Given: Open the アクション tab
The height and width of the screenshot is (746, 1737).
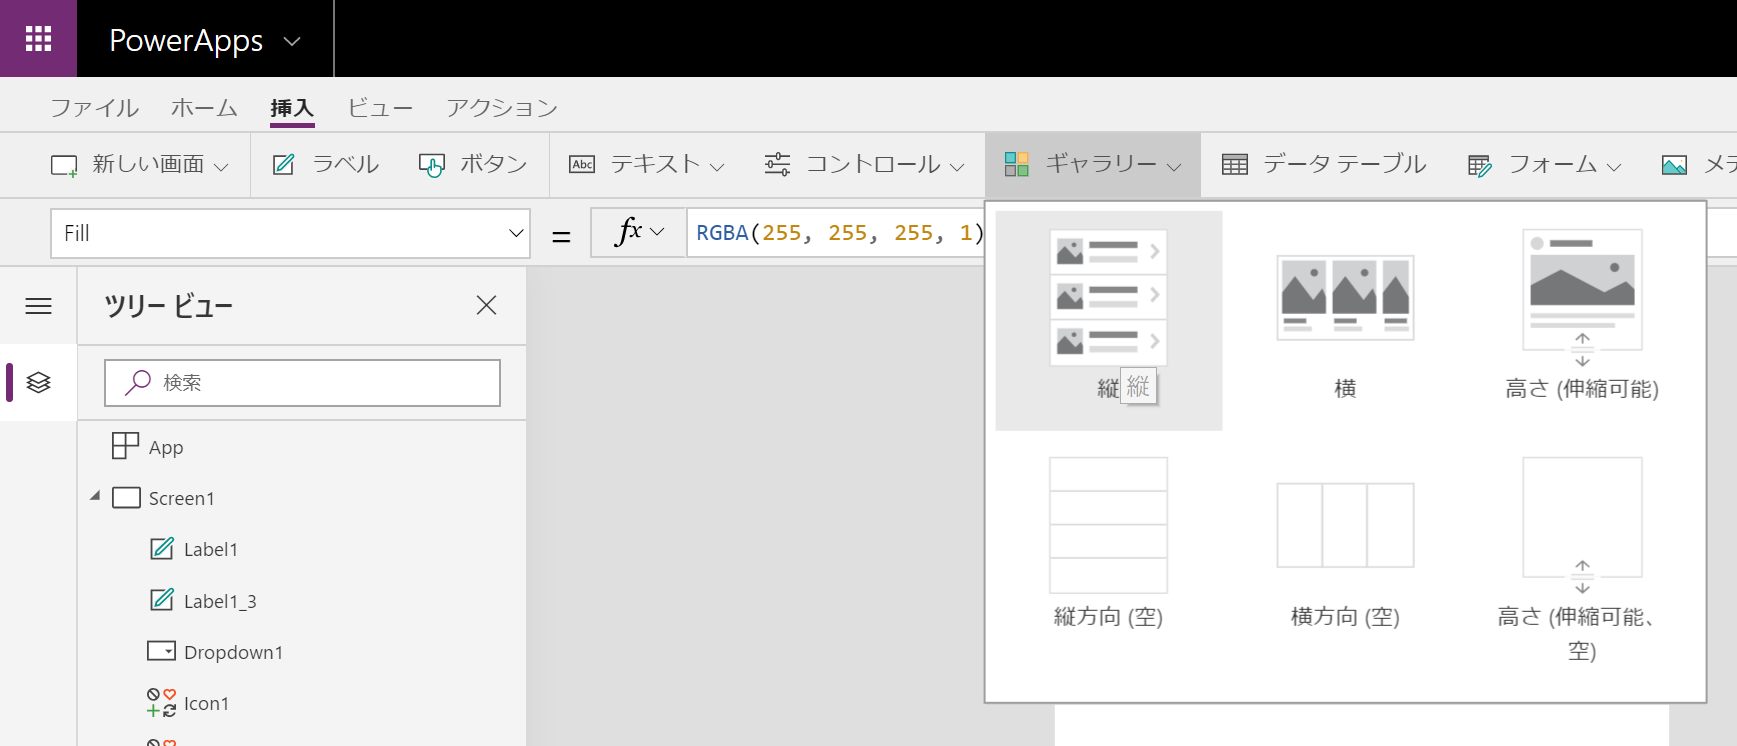Looking at the screenshot, I should pyautogui.click(x=502, y=107).
